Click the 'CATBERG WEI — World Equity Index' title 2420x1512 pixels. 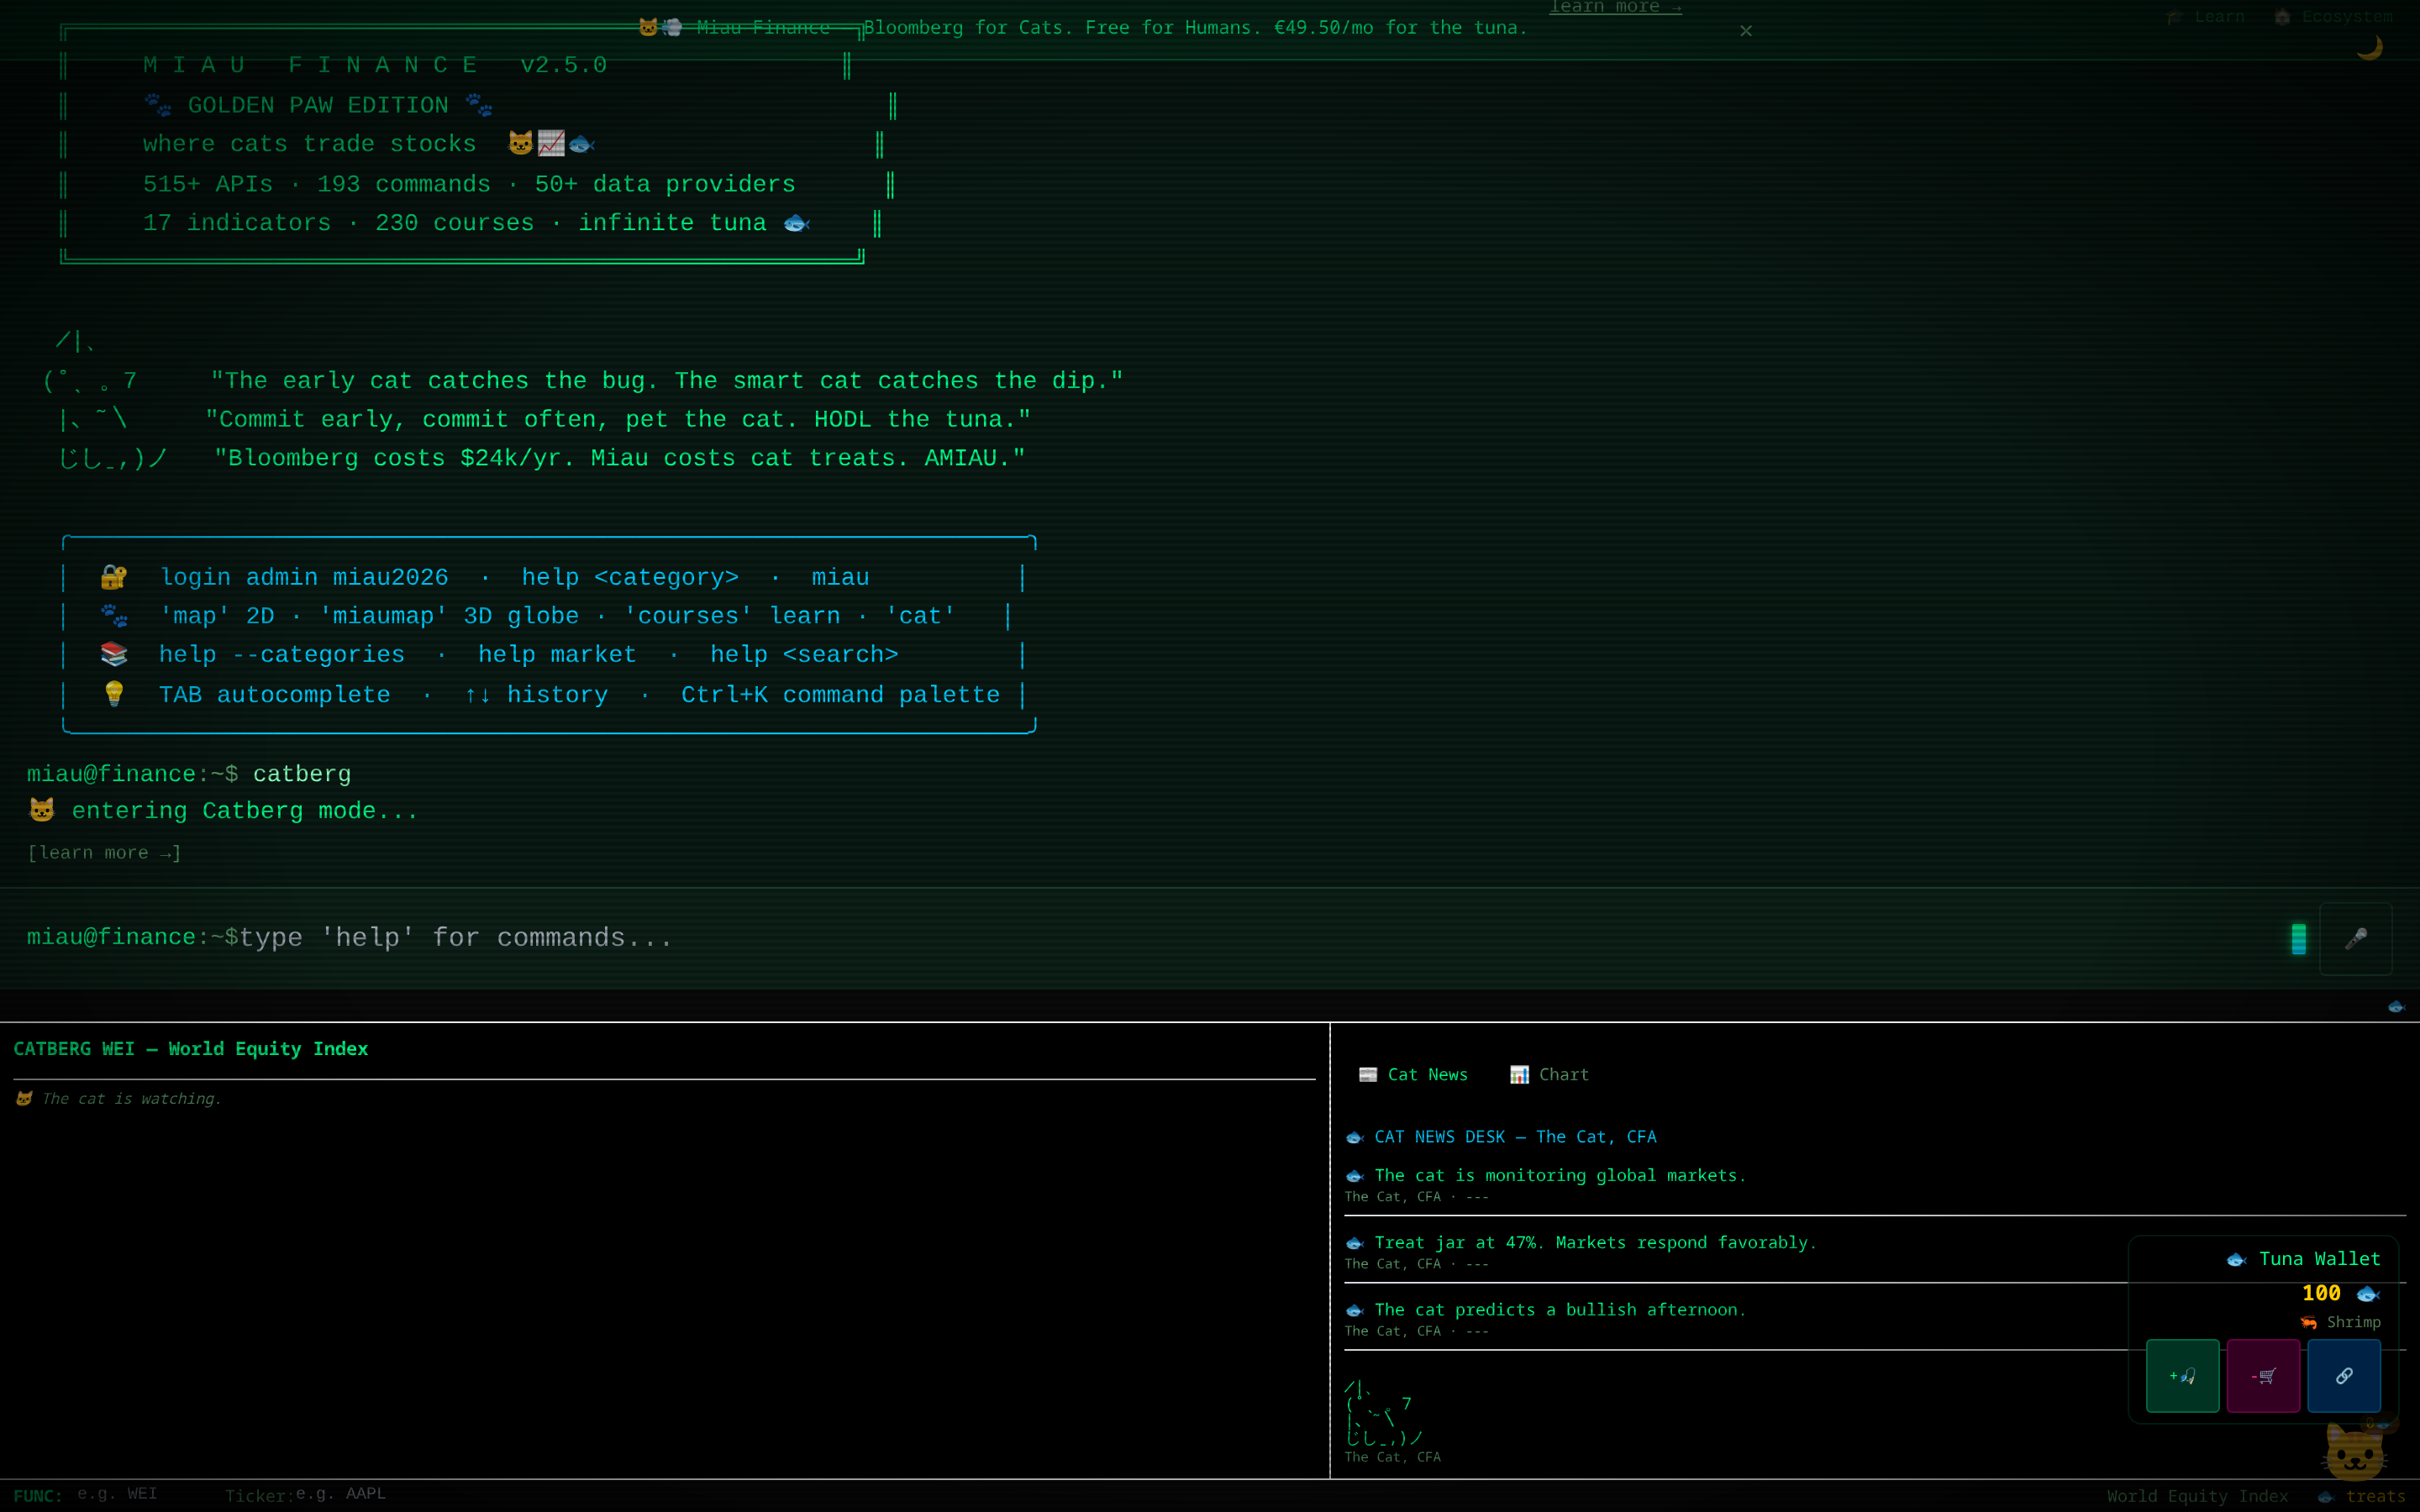click(x=191, y=1049)
